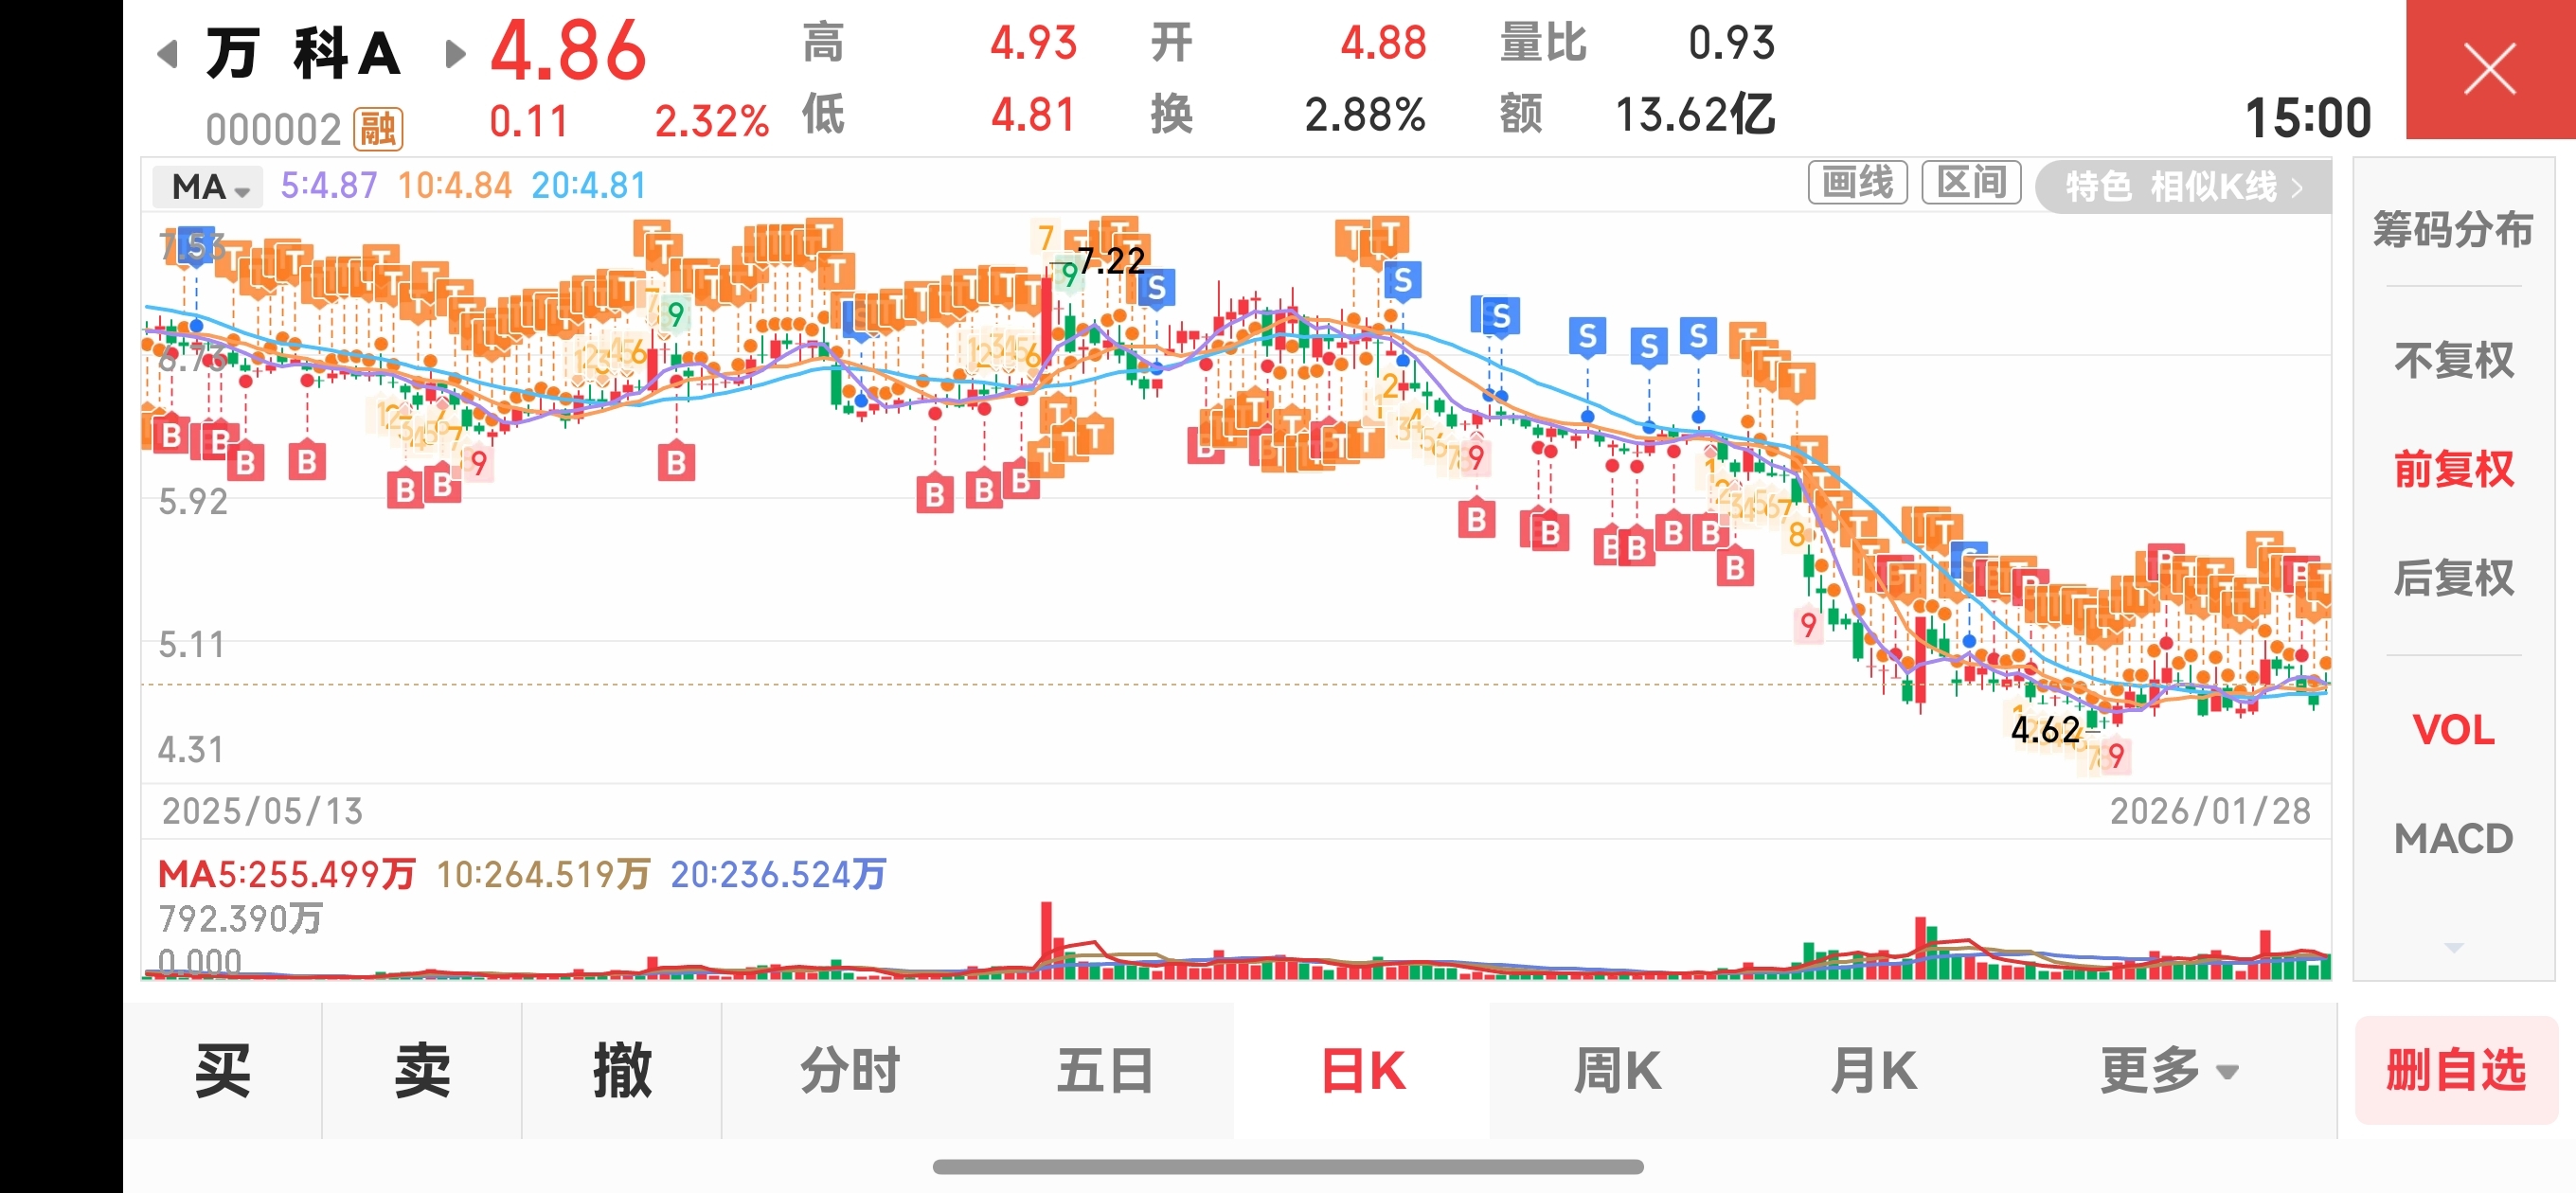
Task: Close the chart with the red X
Action: [2489, 70]
